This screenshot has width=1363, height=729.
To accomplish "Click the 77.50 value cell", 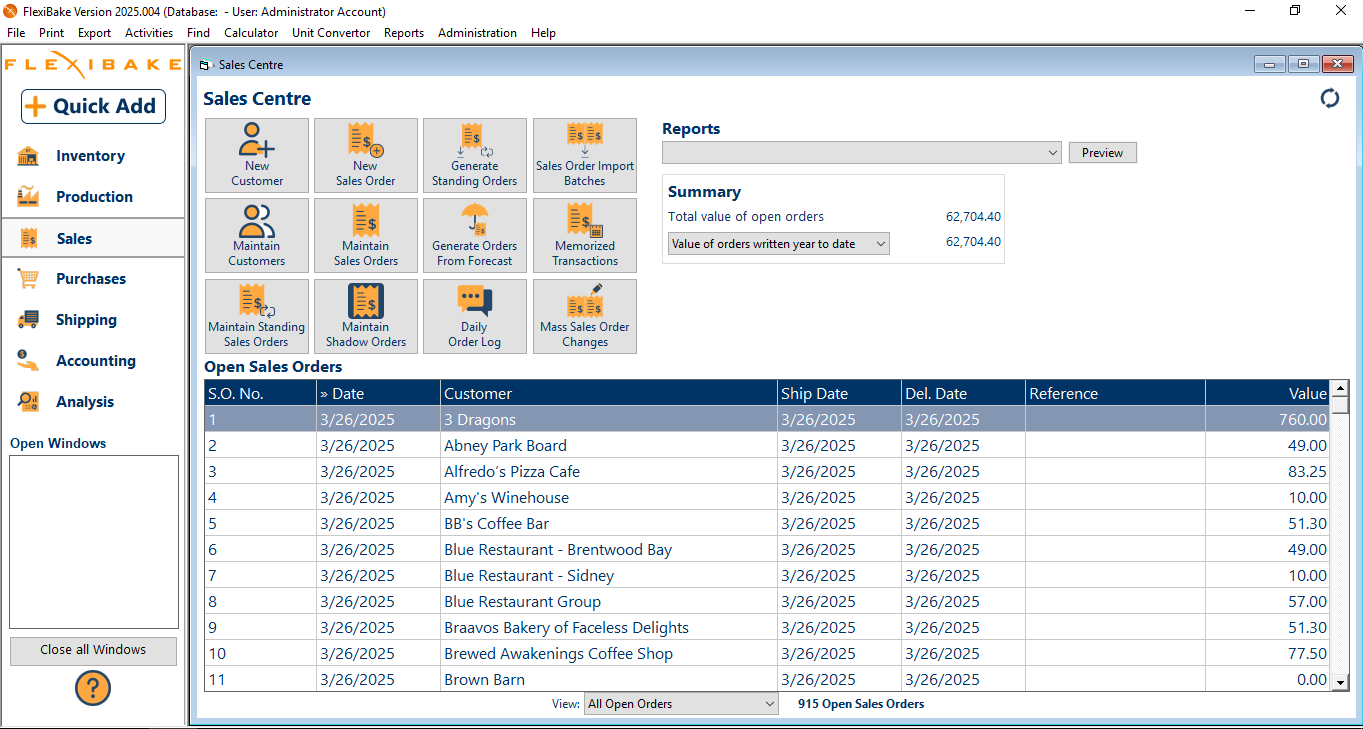I will tap(1268, 653).
